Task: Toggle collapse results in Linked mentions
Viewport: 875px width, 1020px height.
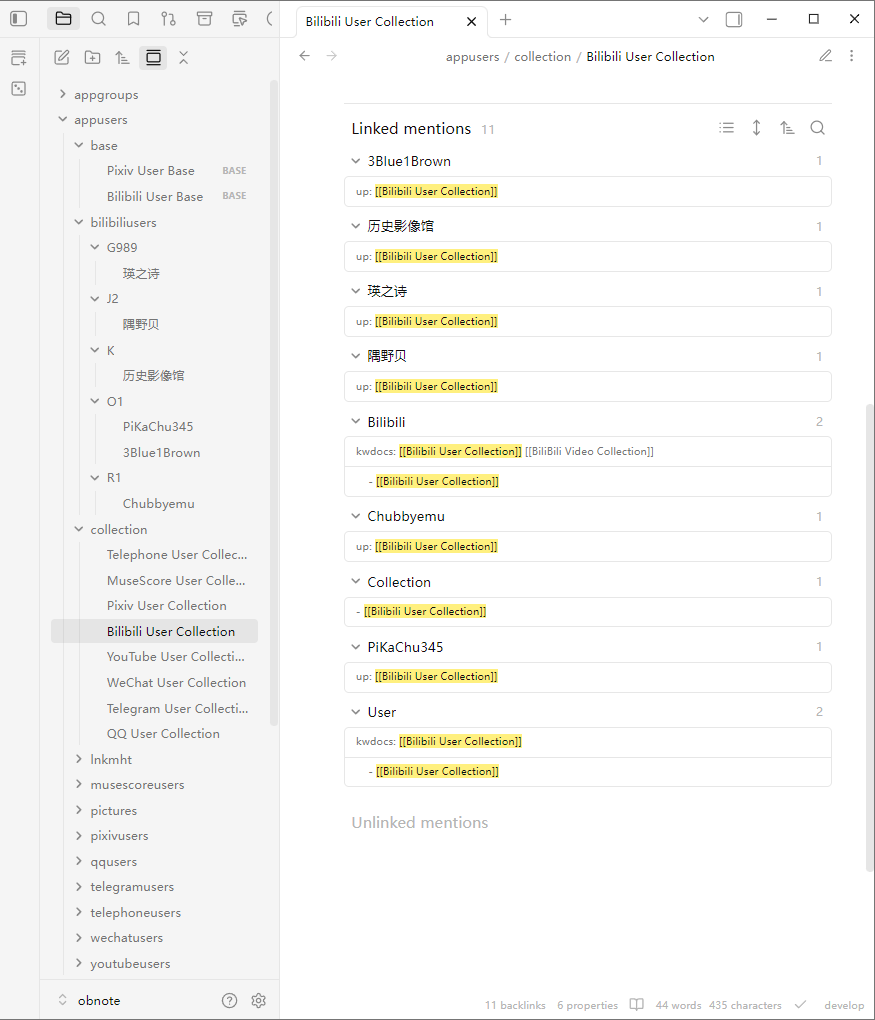Action: click(727, 128)
